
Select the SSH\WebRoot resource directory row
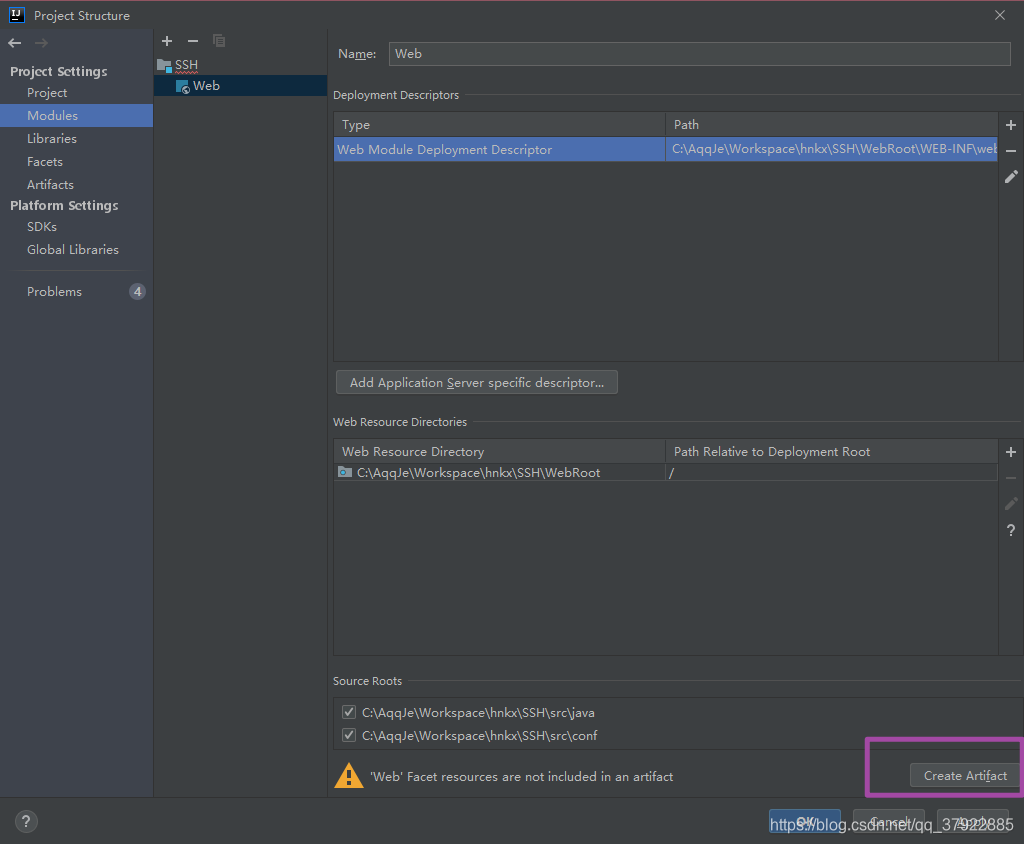tap(665, 472)
